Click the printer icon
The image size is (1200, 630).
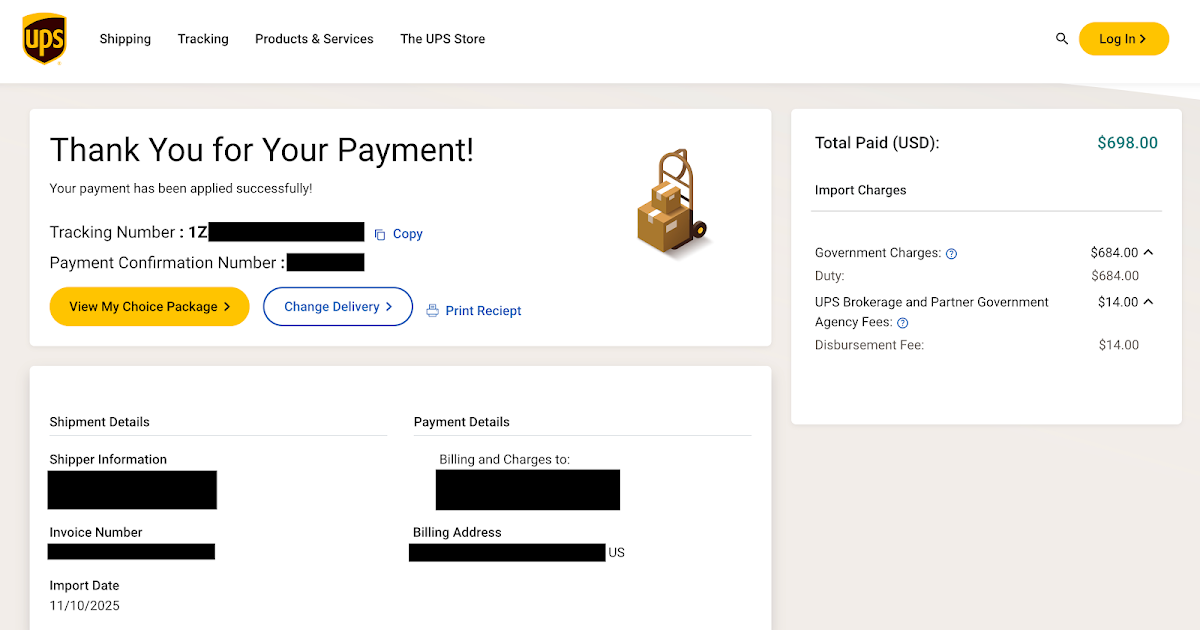433,311
